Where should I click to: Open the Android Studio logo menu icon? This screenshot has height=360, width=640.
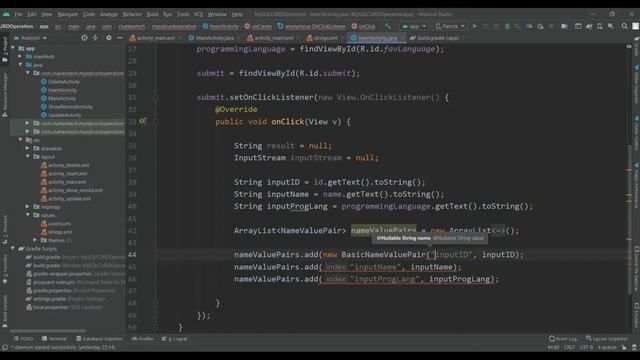pos(6,14)
